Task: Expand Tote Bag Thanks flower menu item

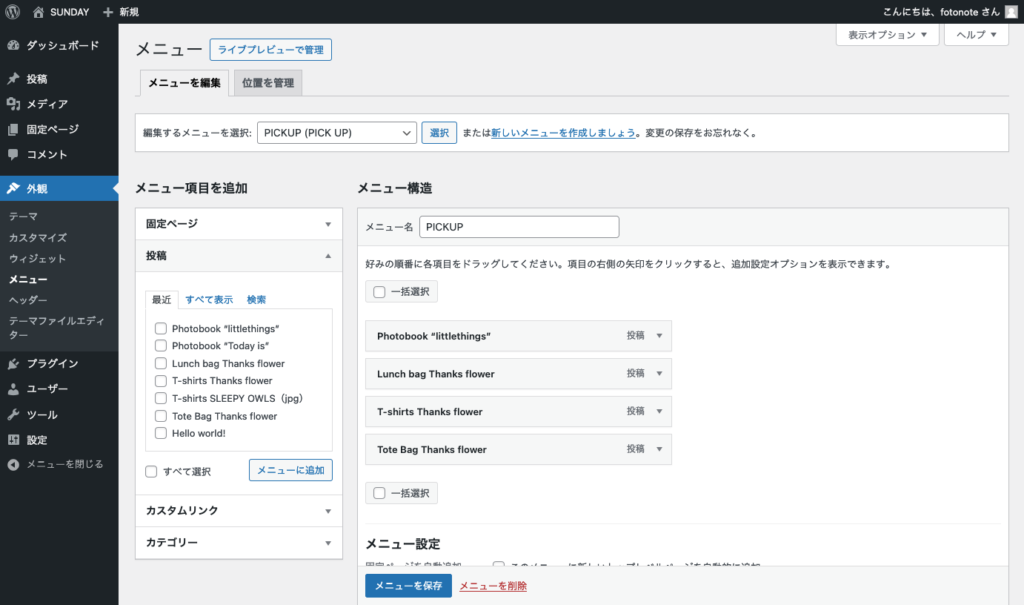Action: [x=658, y=449]
